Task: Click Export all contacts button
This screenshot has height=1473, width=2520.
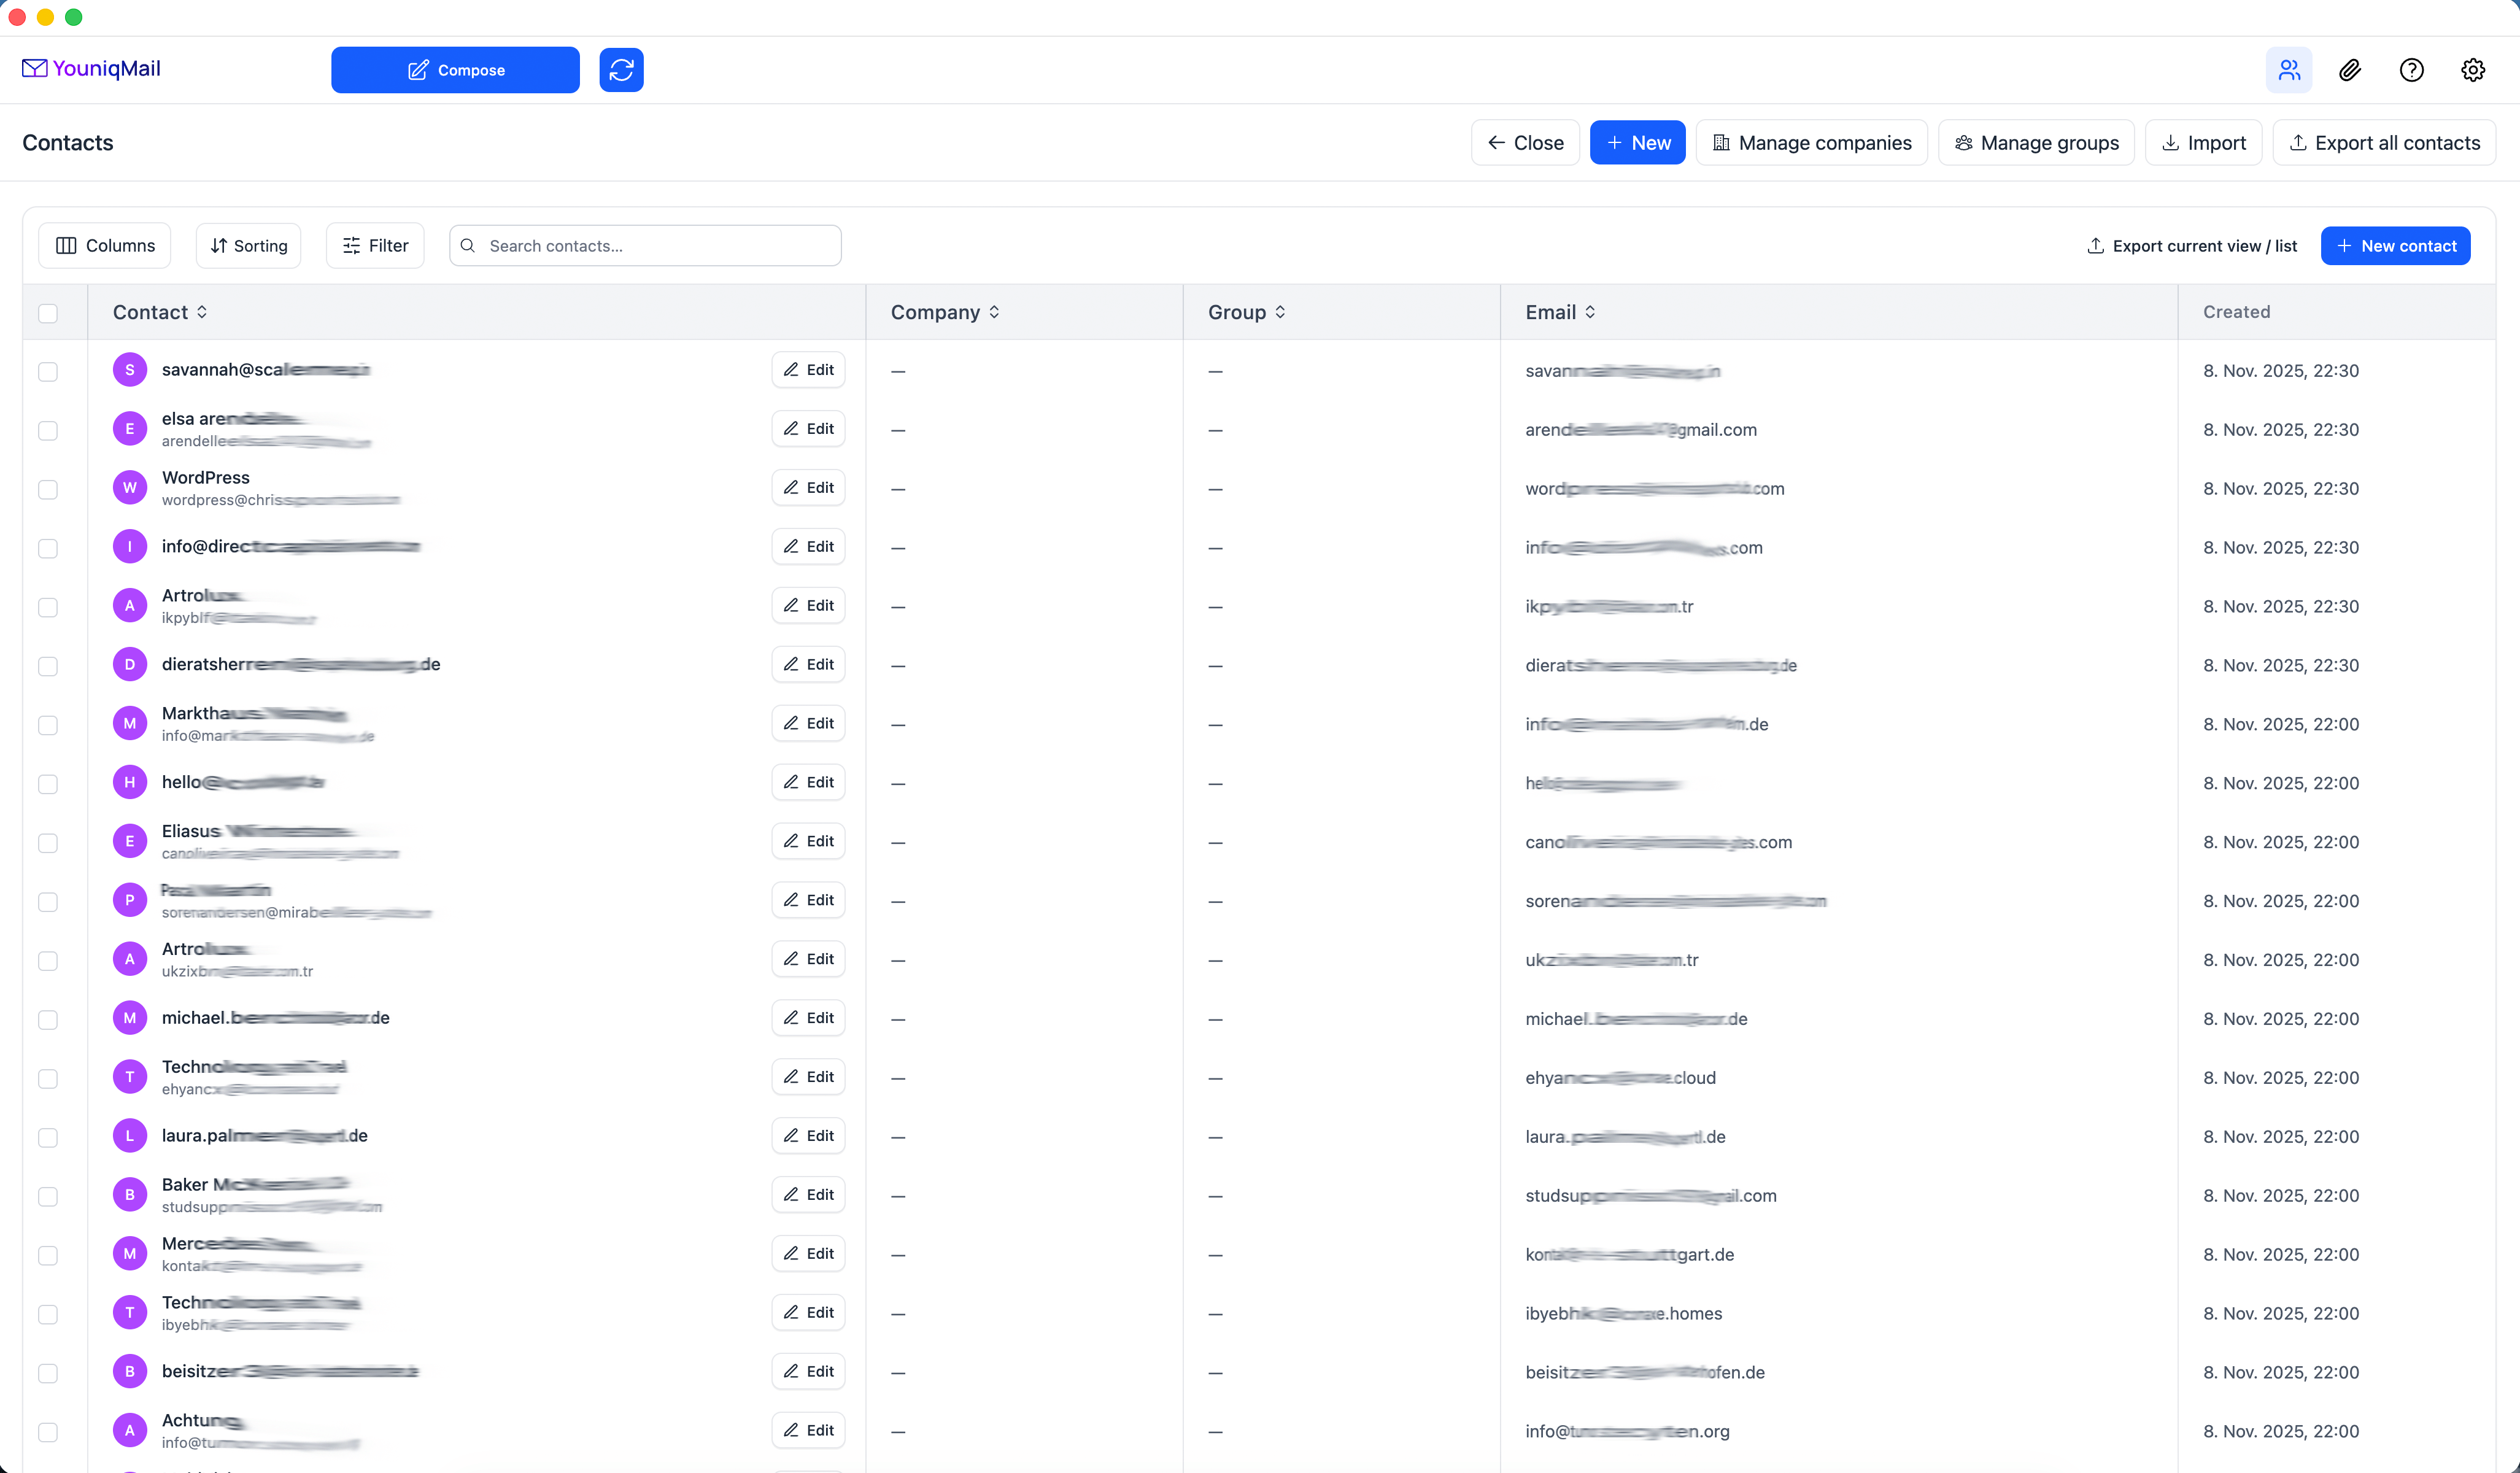Action: [2384, 143]
